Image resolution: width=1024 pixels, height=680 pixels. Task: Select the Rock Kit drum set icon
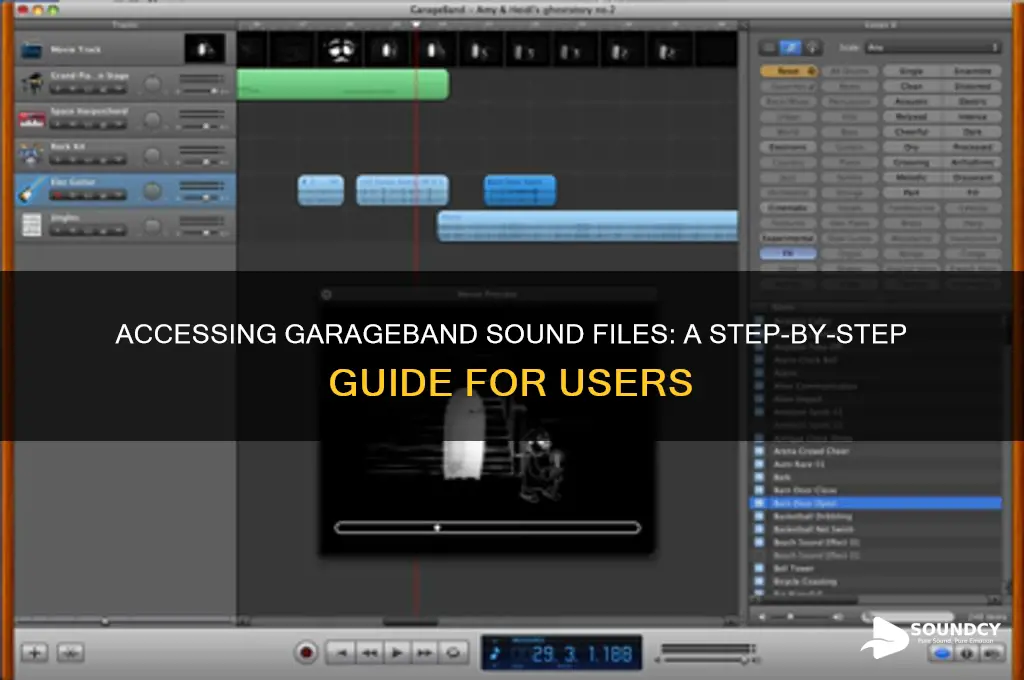click(x=31, y=155)
